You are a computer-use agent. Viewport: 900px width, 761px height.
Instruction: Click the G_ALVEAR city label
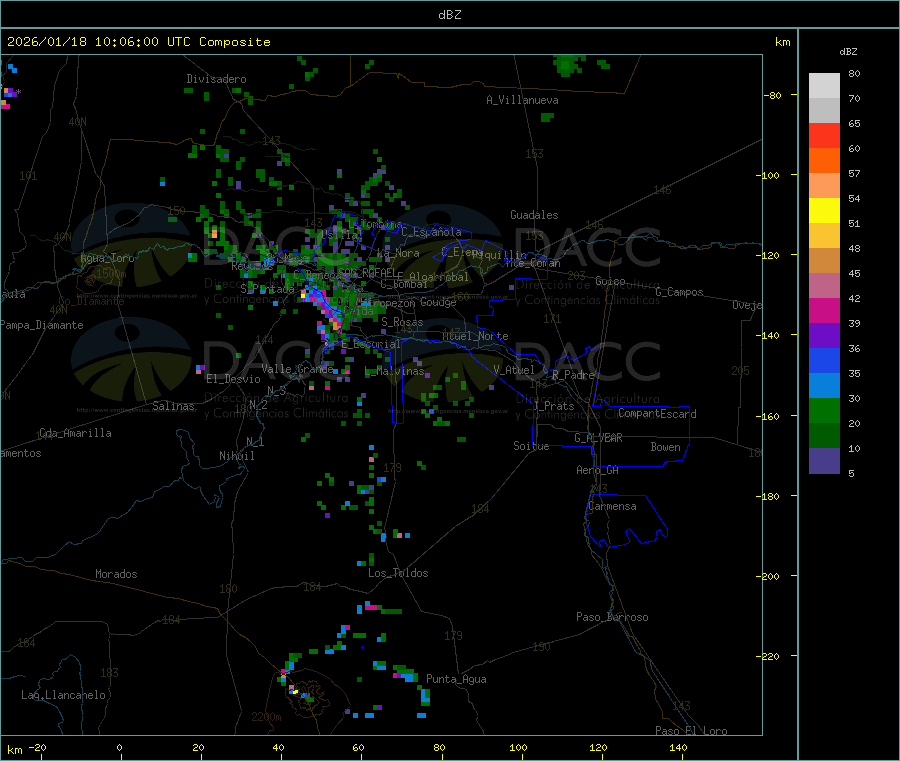(598, 437)
